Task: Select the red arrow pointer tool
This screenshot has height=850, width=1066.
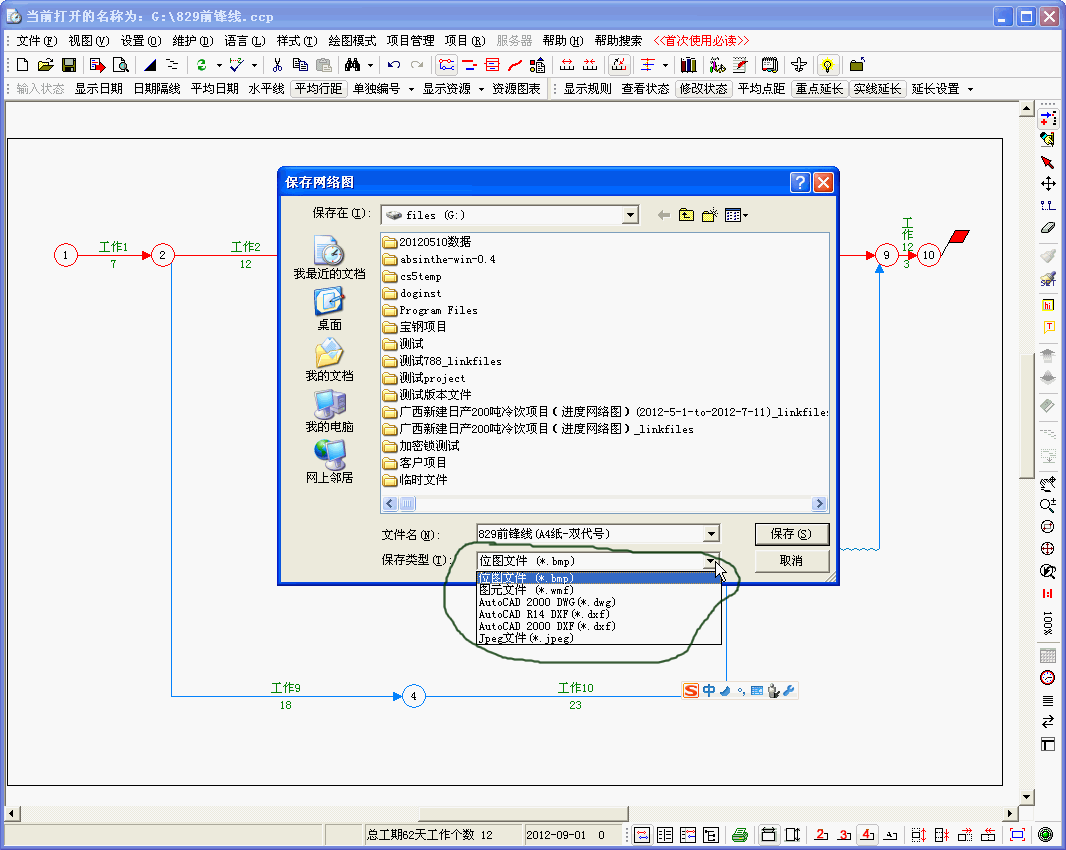Action: tap(1048, 162)
